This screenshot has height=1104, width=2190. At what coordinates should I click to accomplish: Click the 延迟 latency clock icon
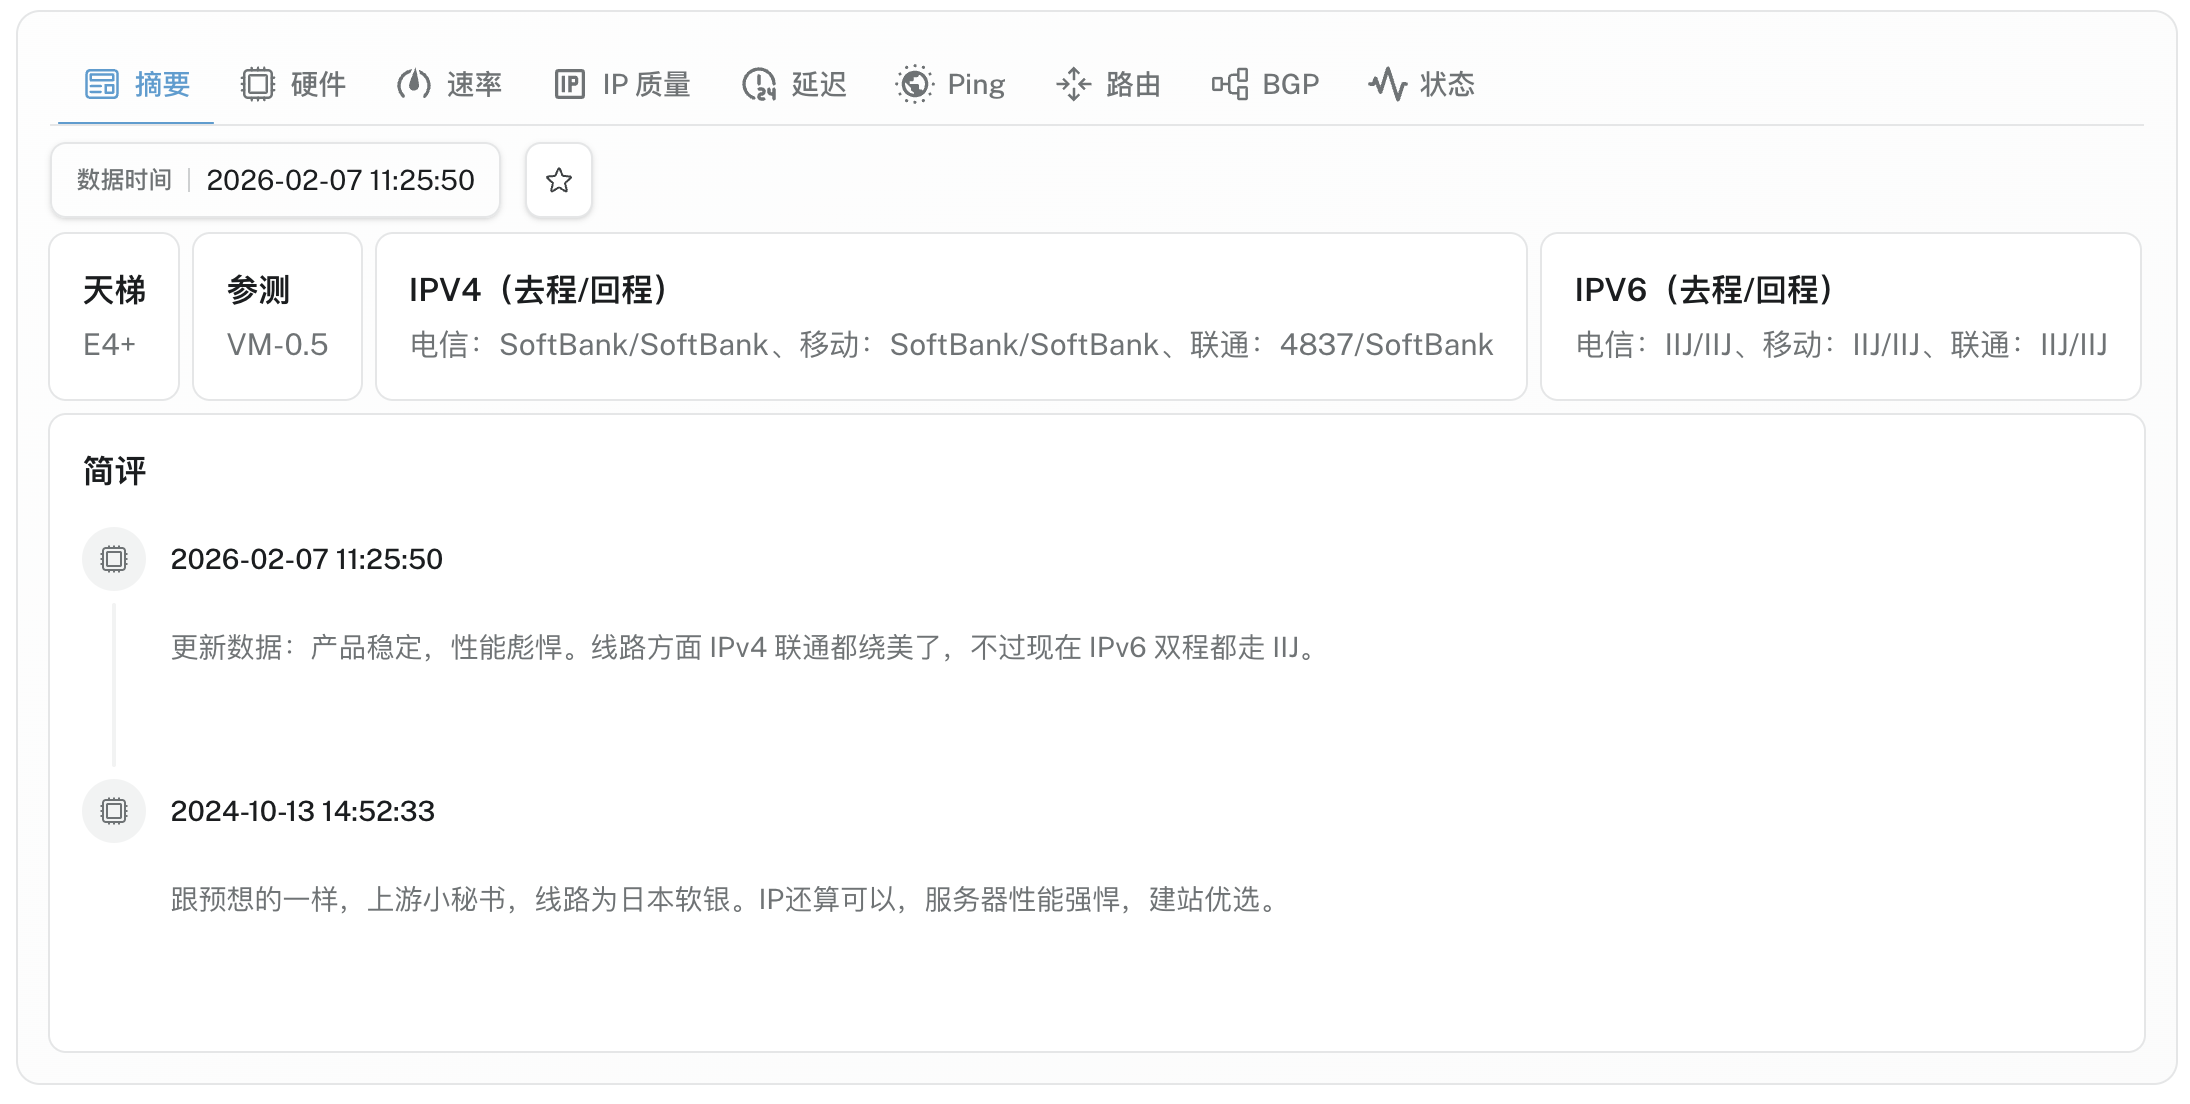(x=759, y=84)
